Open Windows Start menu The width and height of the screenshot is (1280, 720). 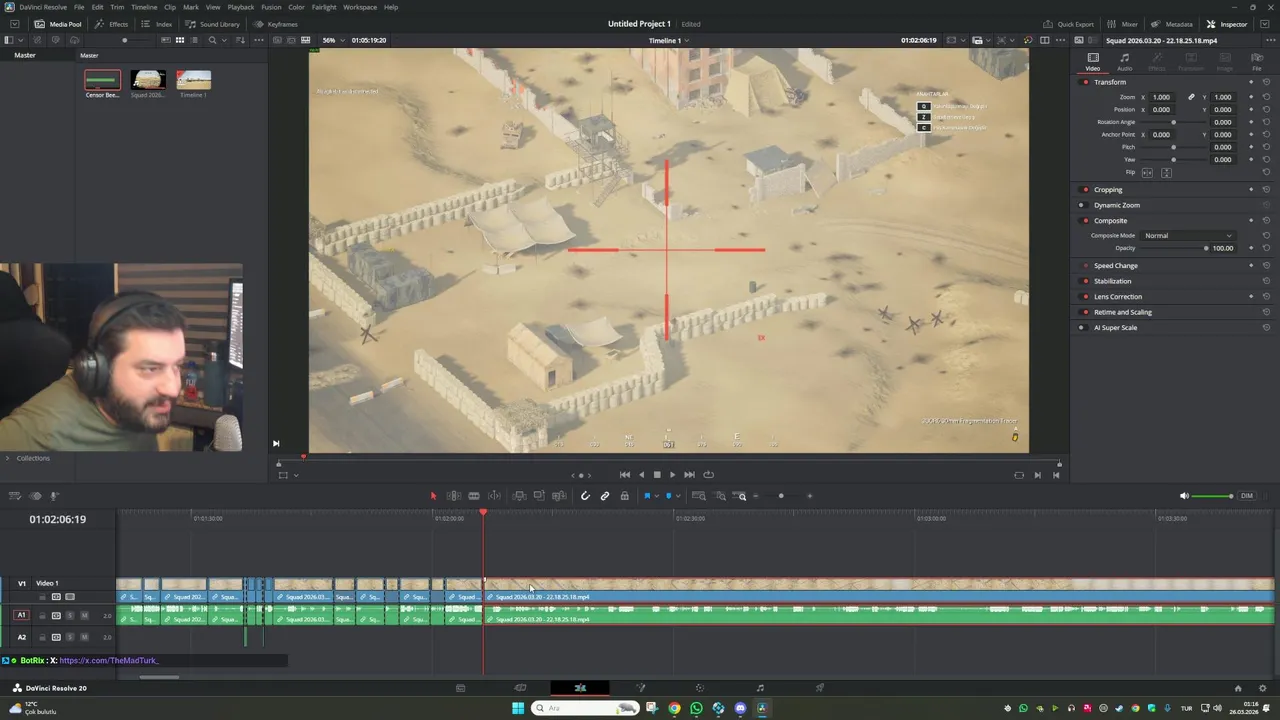pos(518,708)
